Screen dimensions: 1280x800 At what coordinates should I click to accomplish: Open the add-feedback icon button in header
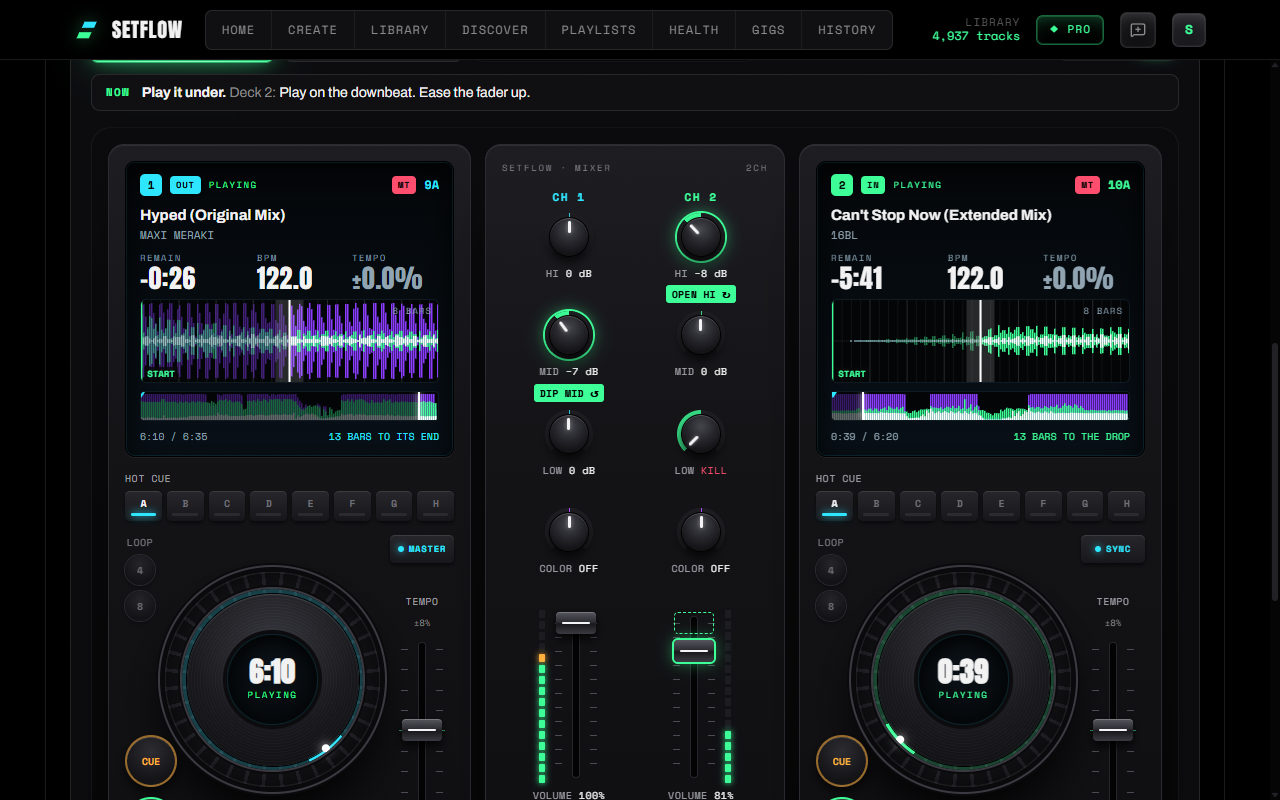tap(1137, 30)
